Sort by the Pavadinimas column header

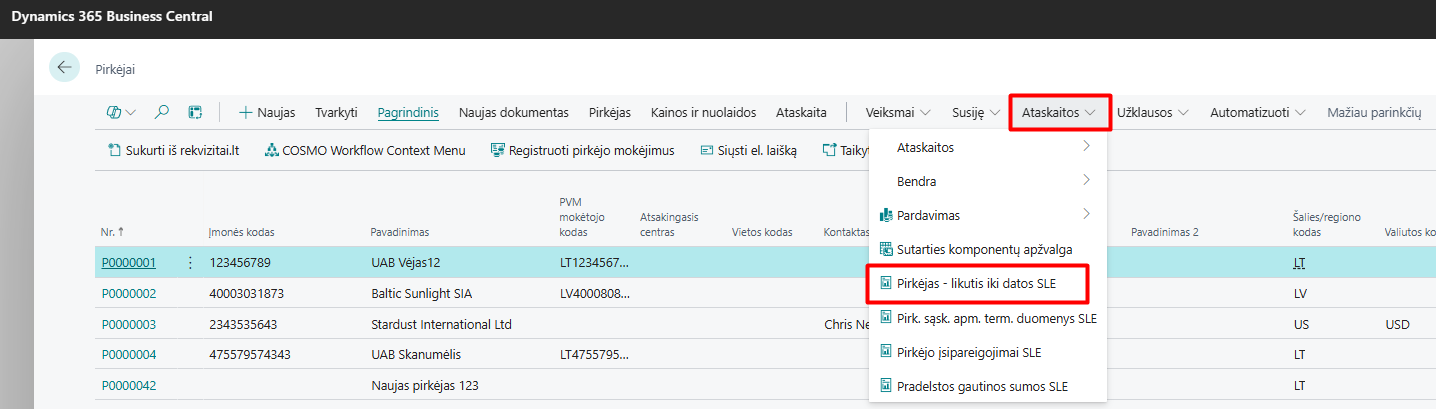tap(399, 232)
